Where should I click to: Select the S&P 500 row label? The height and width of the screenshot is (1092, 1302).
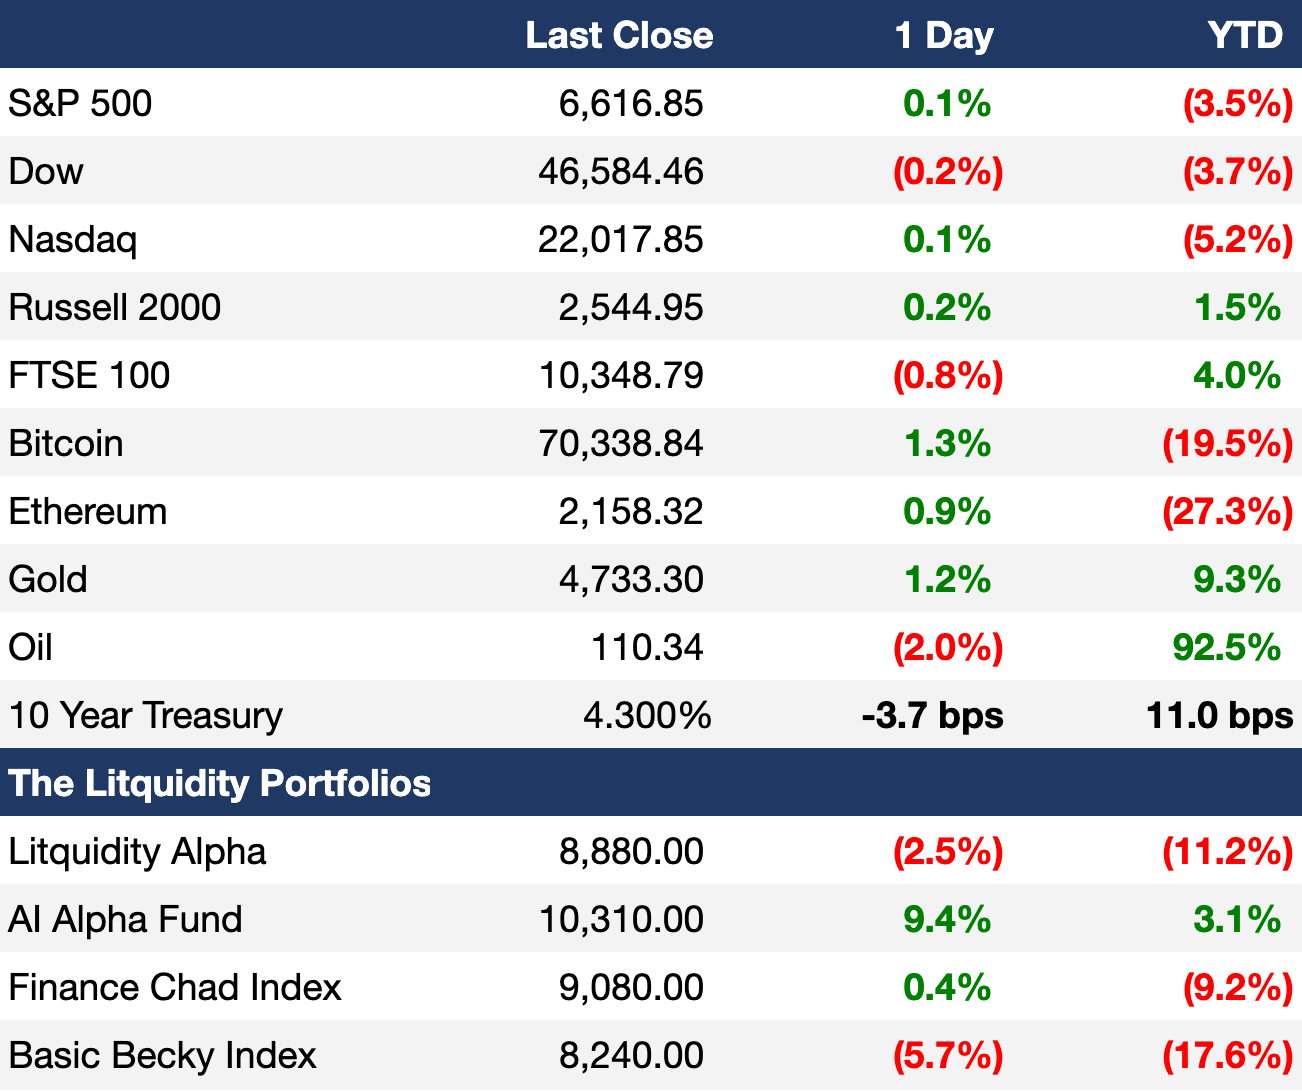click(x=80, y=103)
